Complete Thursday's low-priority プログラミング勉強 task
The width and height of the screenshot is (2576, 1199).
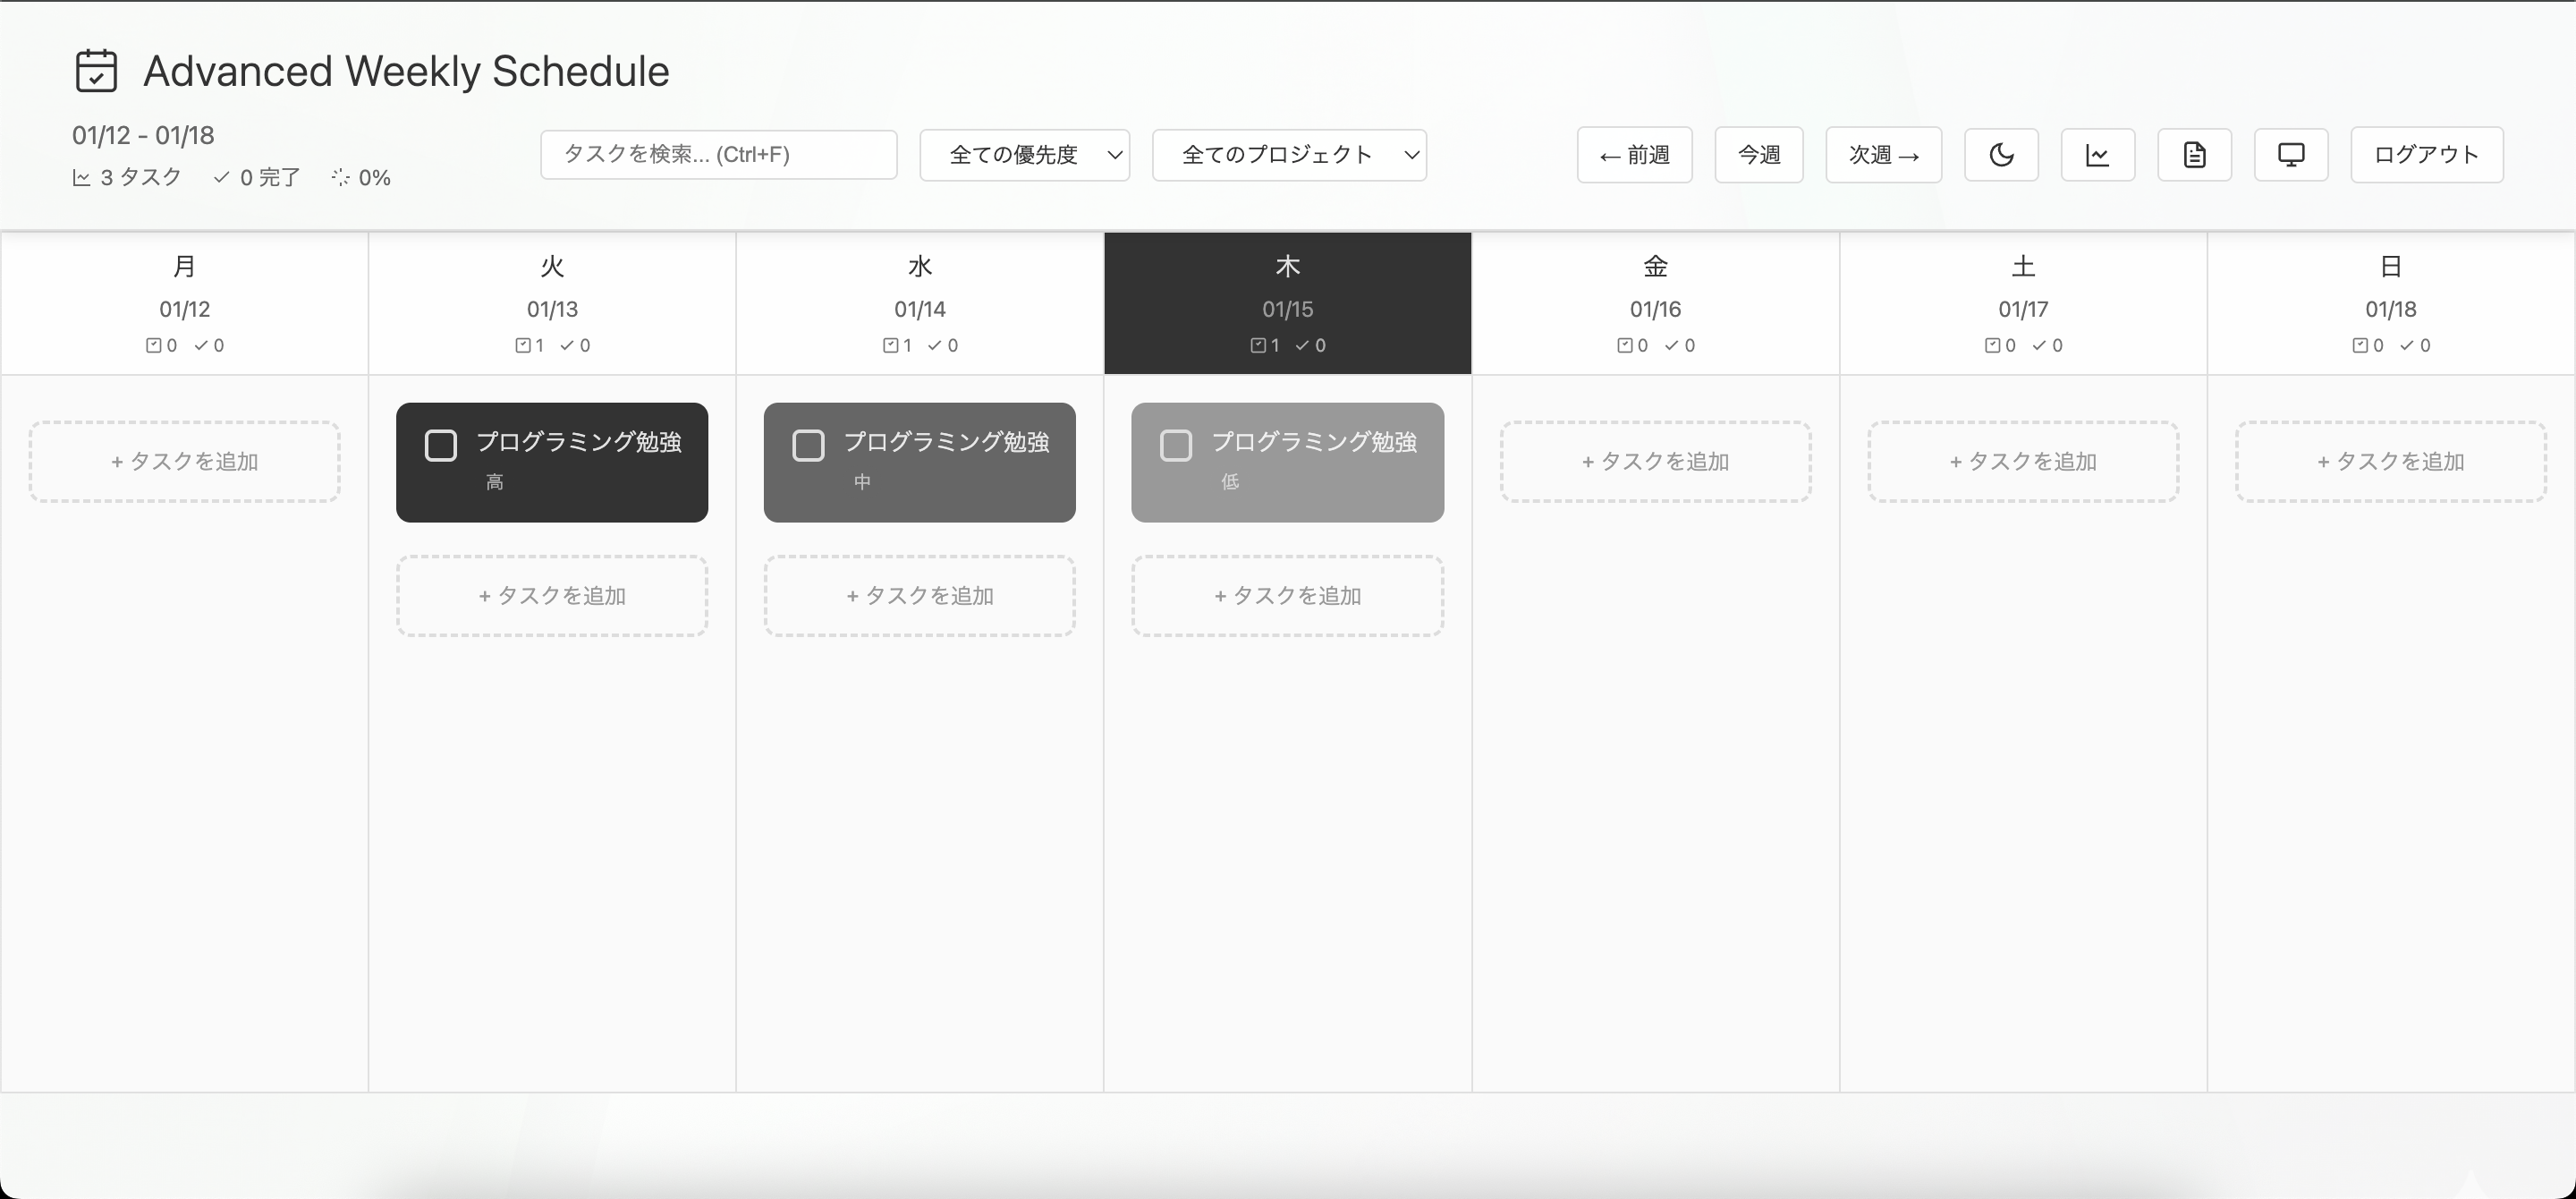pos(1176,444)
